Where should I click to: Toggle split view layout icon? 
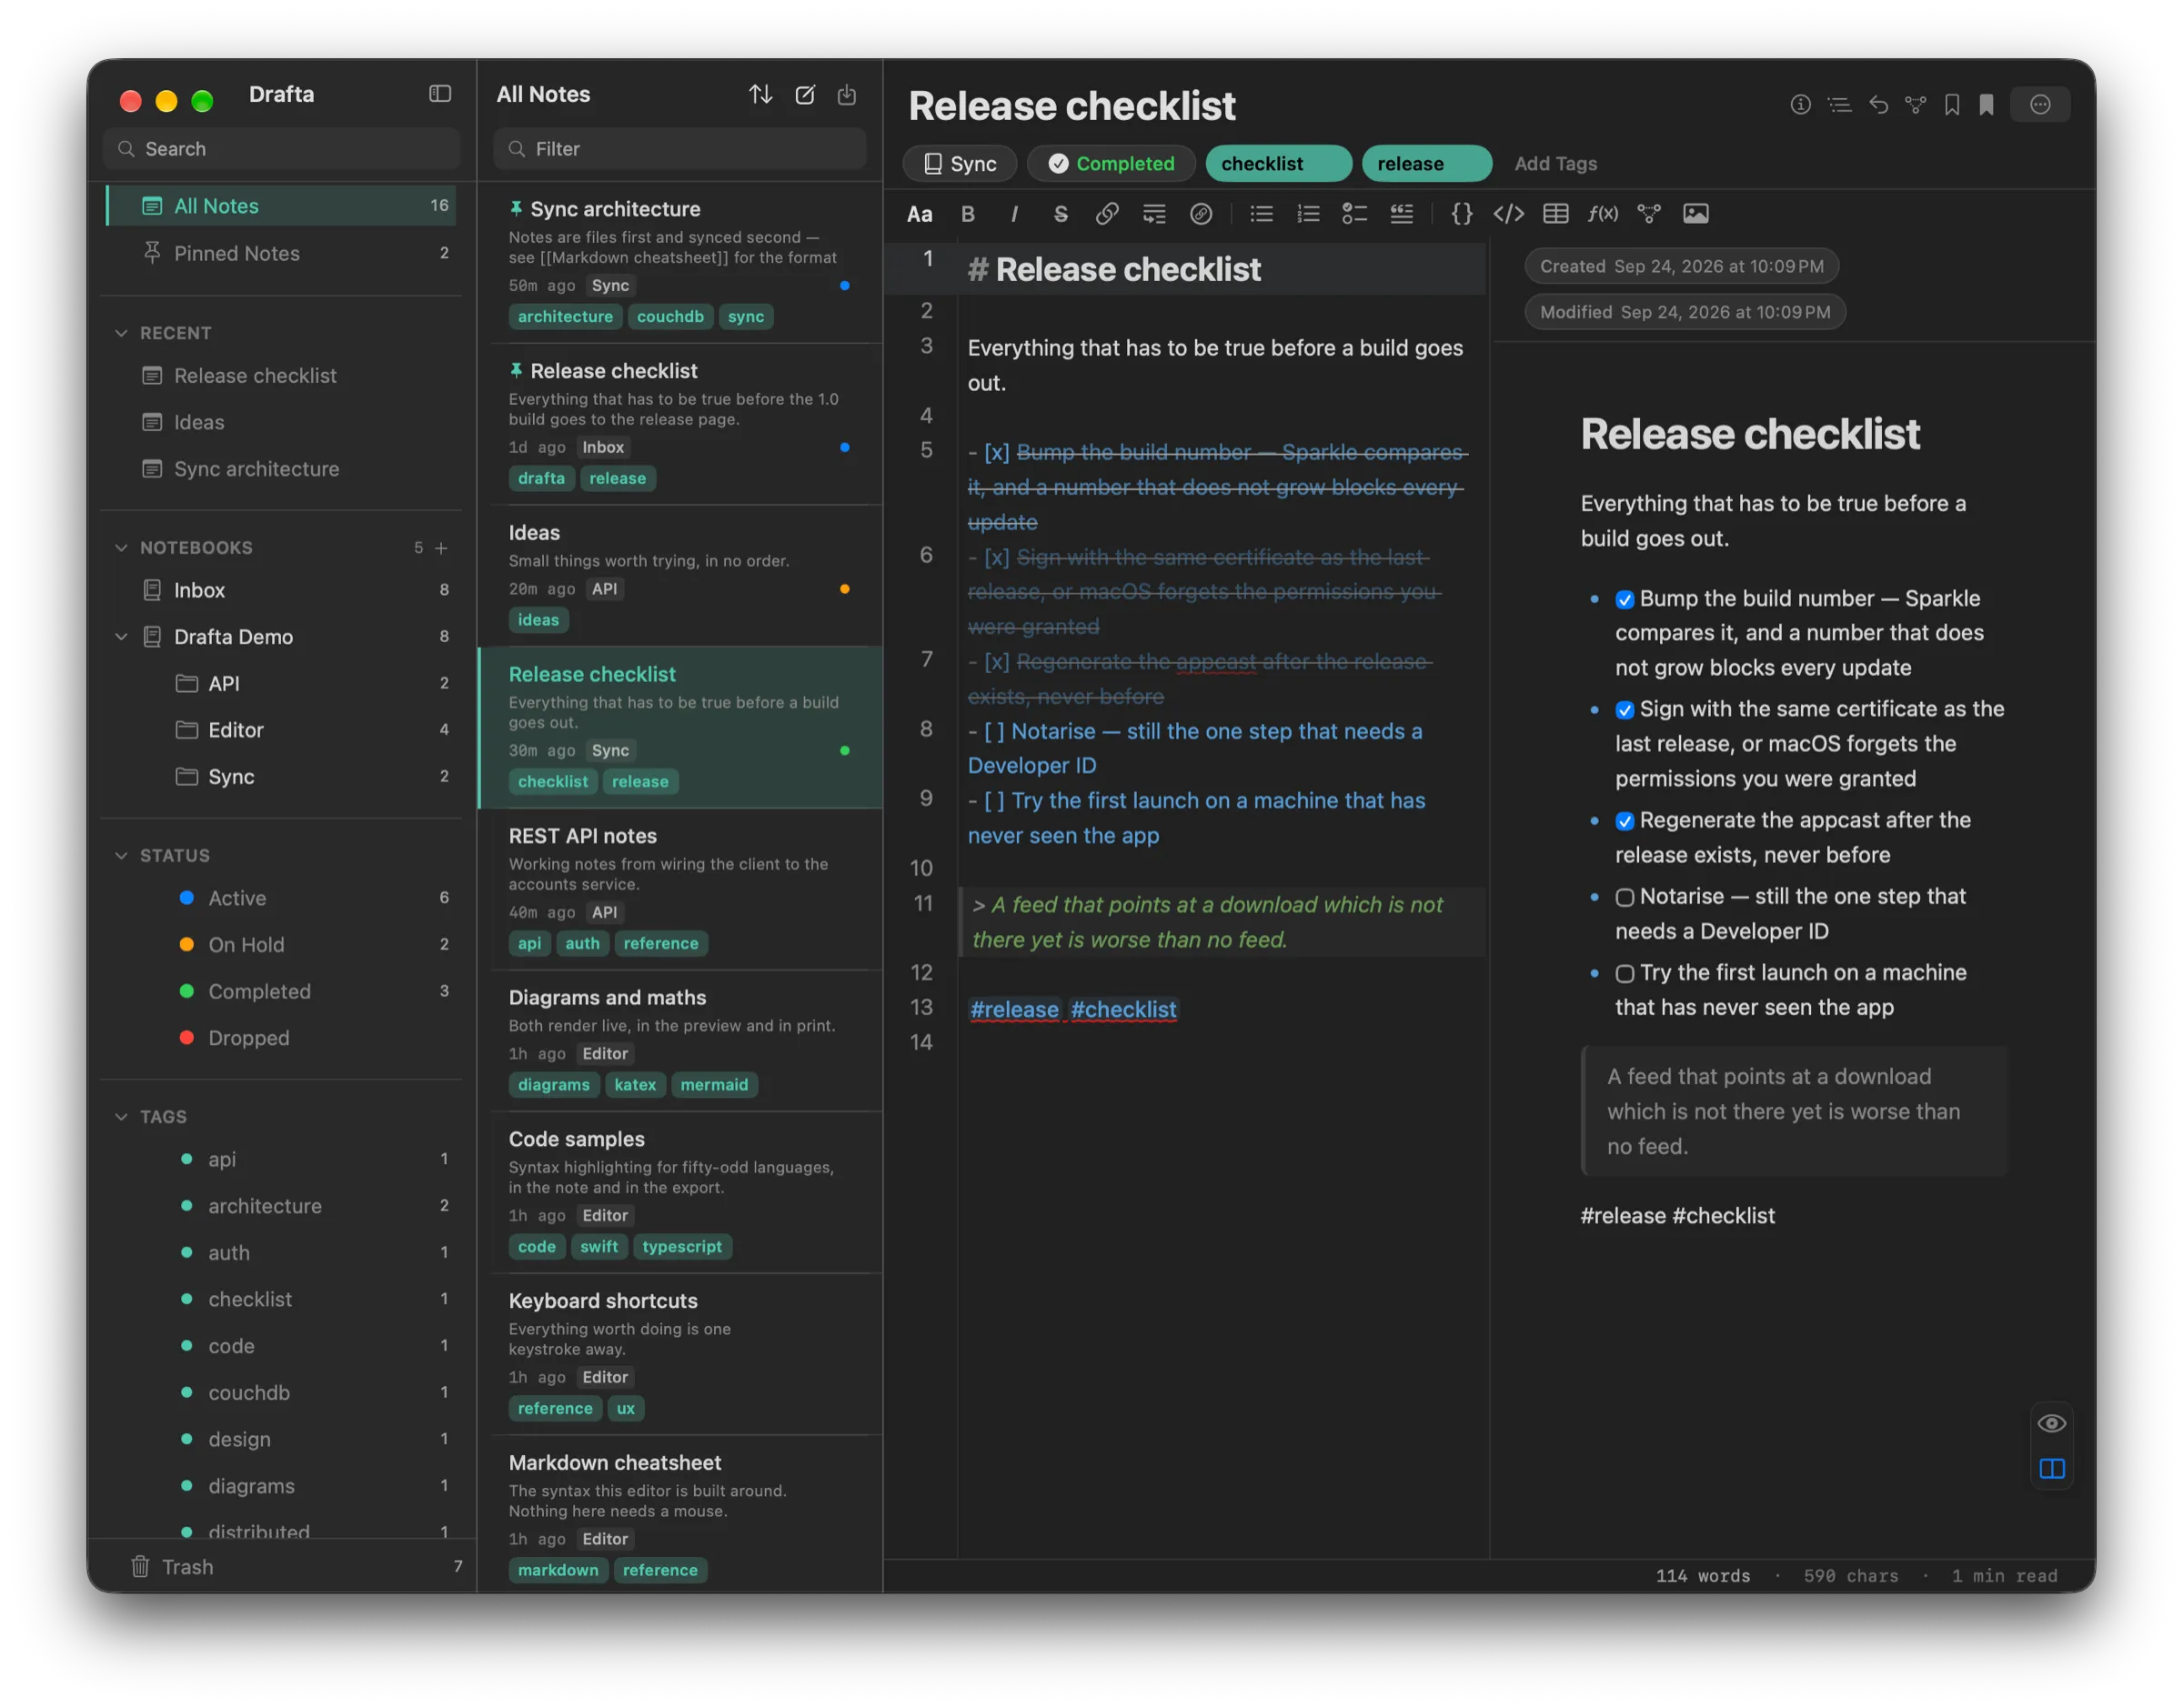pyautogui.click(x=2051, y=1468)
